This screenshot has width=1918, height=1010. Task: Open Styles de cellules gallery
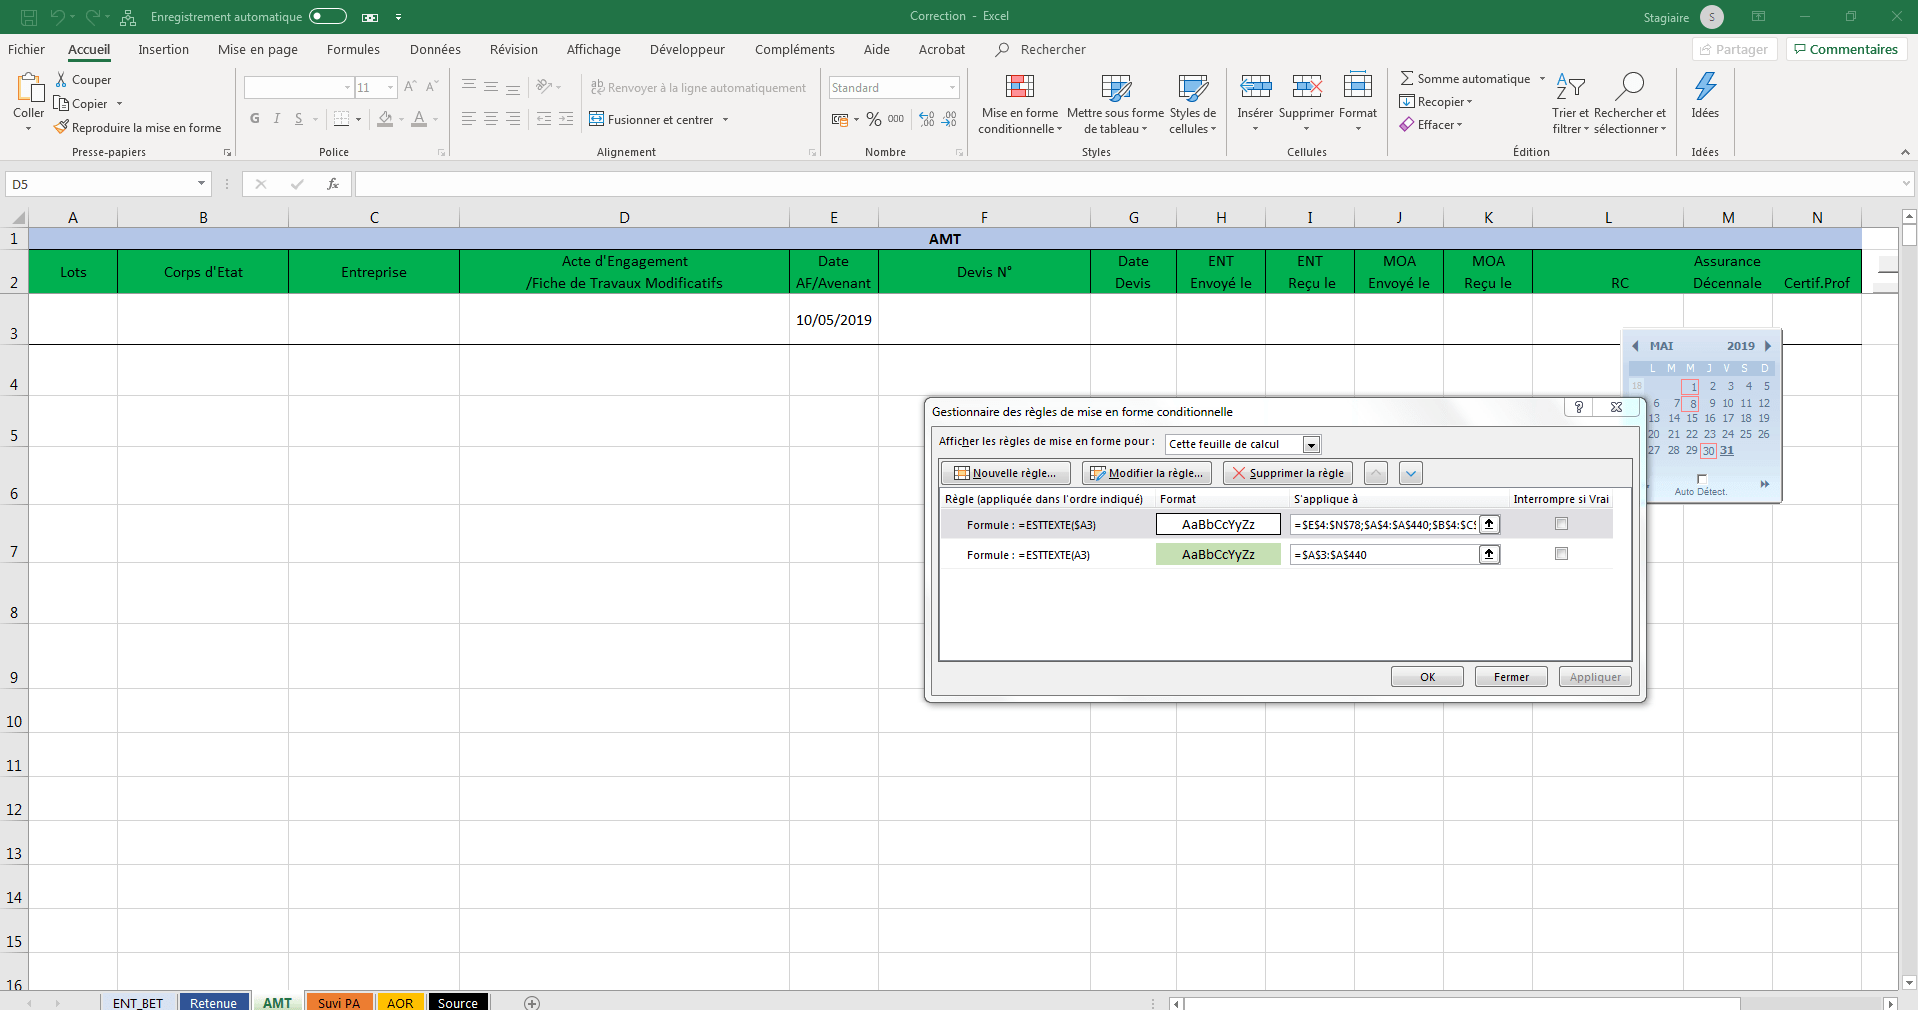(x=1192, y=104)
